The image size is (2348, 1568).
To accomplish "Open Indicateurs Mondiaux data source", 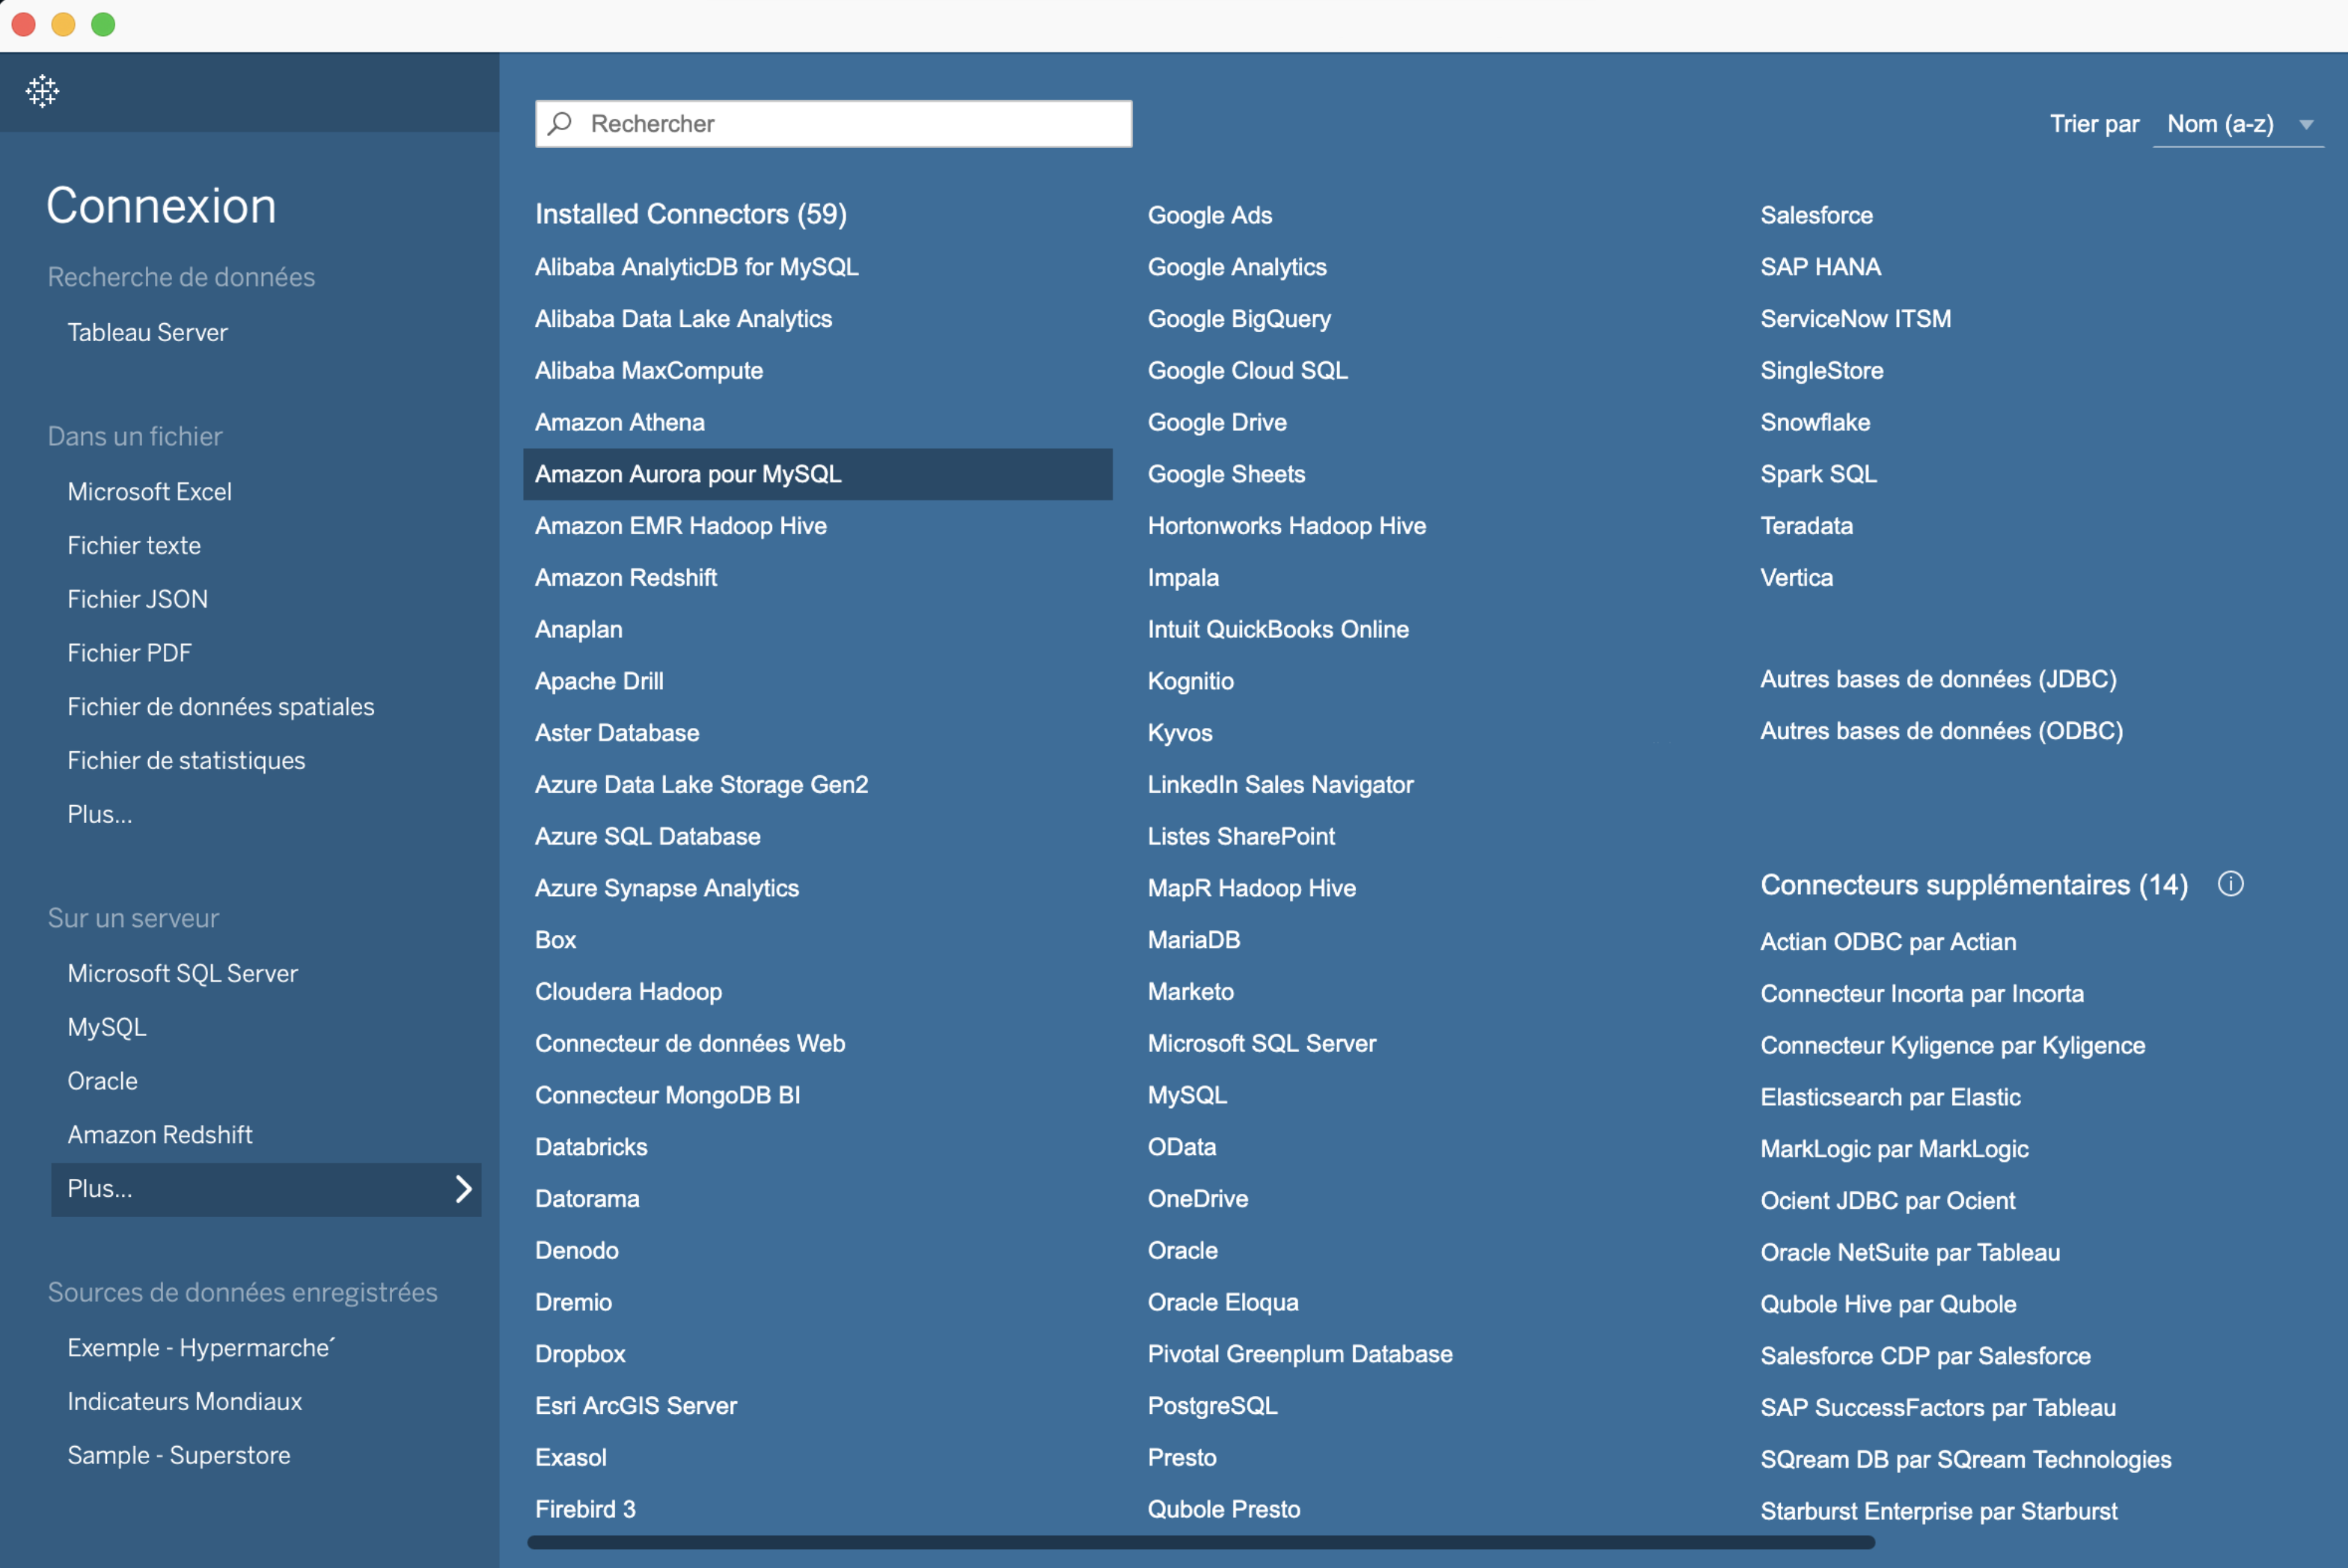I will 184,1402.
